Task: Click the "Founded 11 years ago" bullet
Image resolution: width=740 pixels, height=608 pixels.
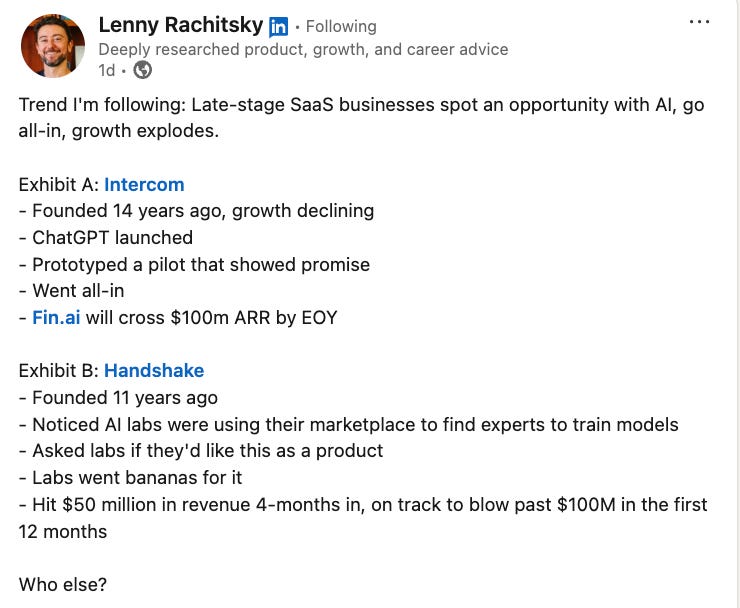Action: coord(123,397)
